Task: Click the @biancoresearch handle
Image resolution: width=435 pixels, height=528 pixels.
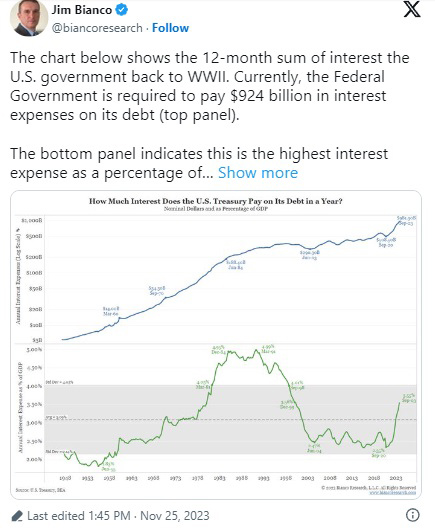Action: coord(97,28)
